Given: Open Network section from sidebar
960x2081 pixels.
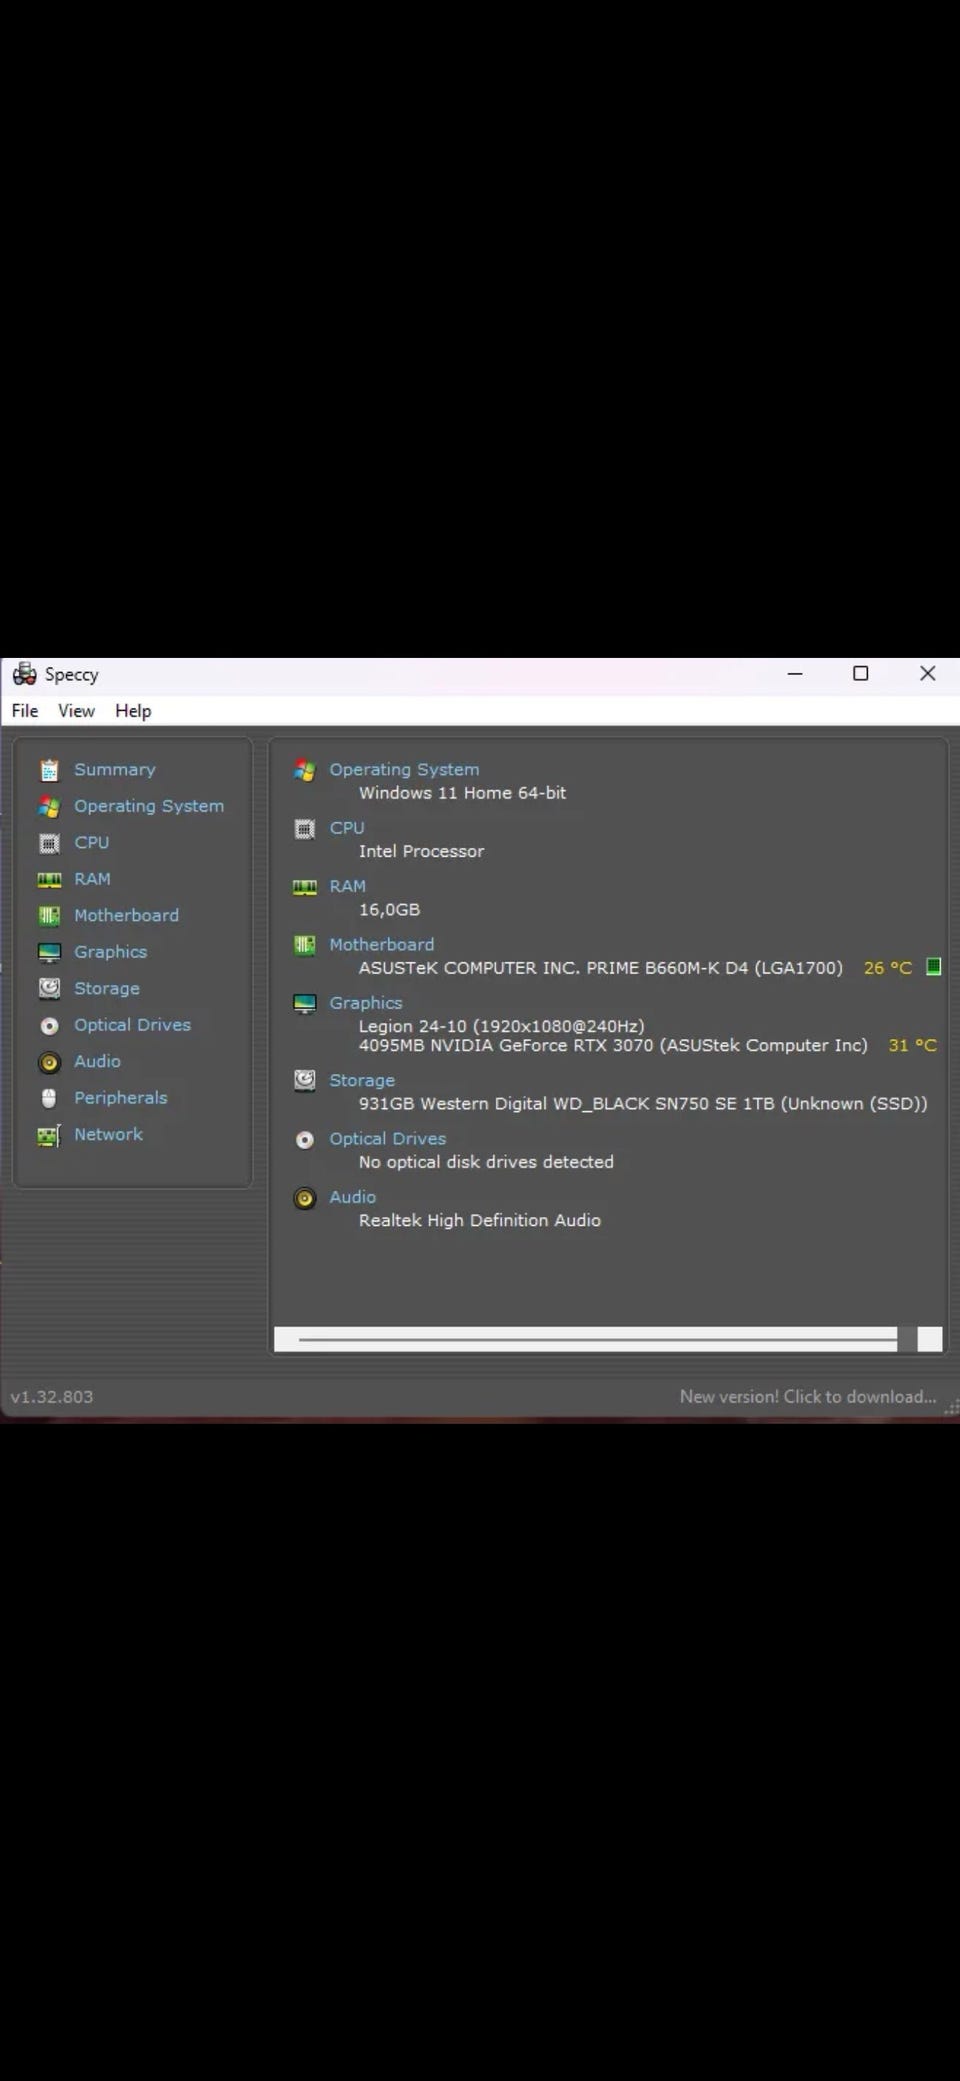Looking at the screenshot, I should tap(108, 1134).
